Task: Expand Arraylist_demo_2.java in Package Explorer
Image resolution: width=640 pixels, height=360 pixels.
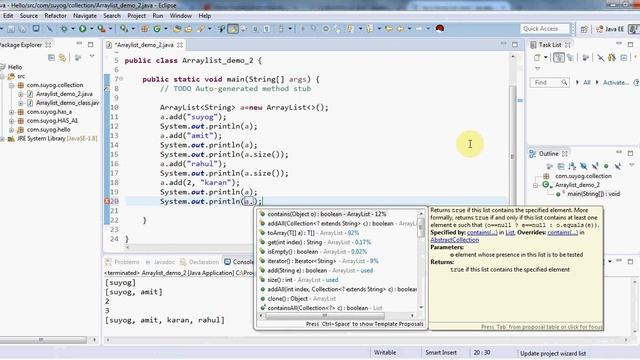Action: click(20, 94)
